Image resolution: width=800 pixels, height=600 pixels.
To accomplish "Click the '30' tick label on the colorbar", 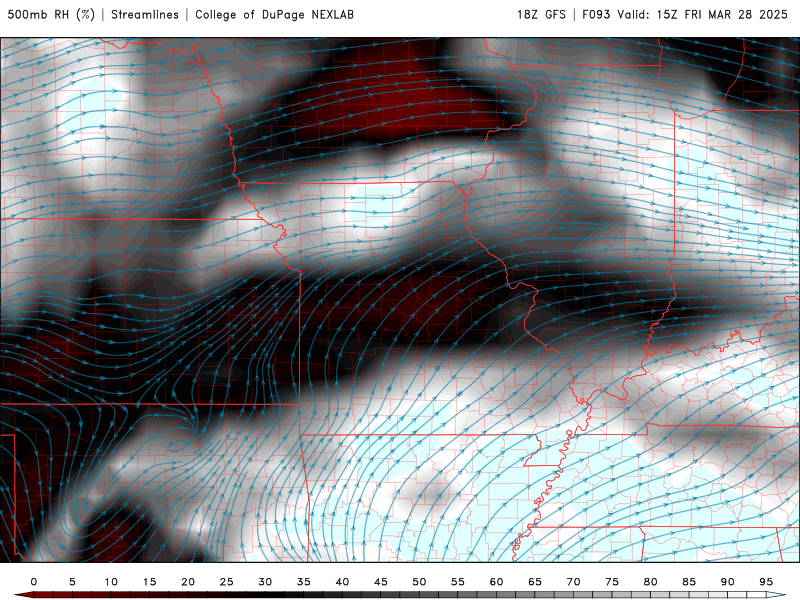I will [265, 582].
